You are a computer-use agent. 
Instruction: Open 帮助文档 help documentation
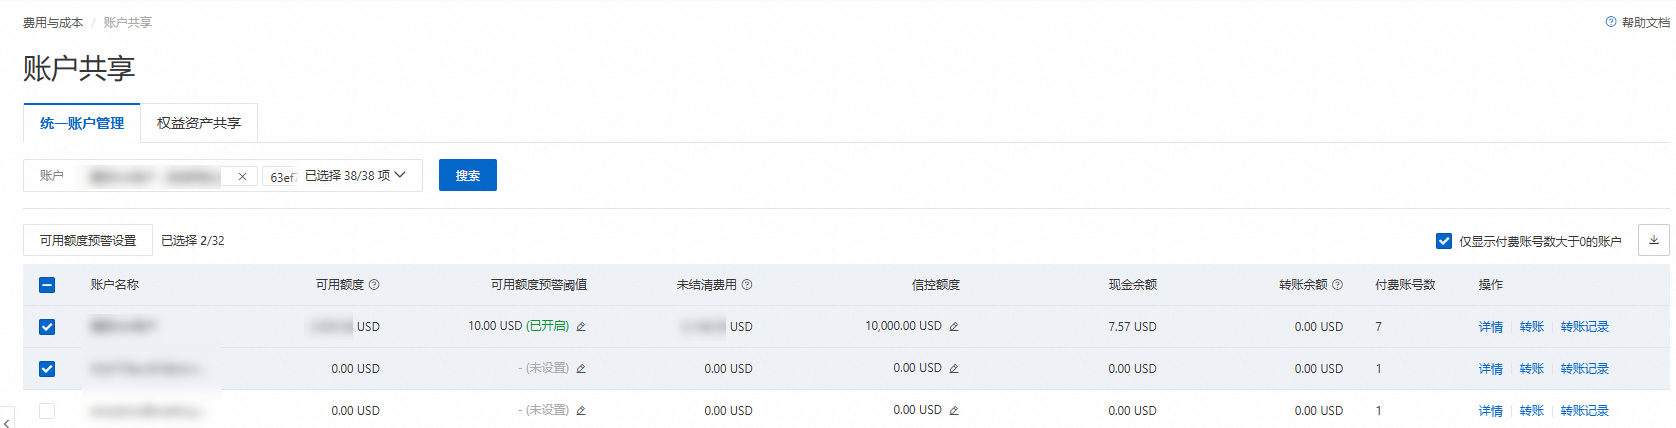[1638, 22]
